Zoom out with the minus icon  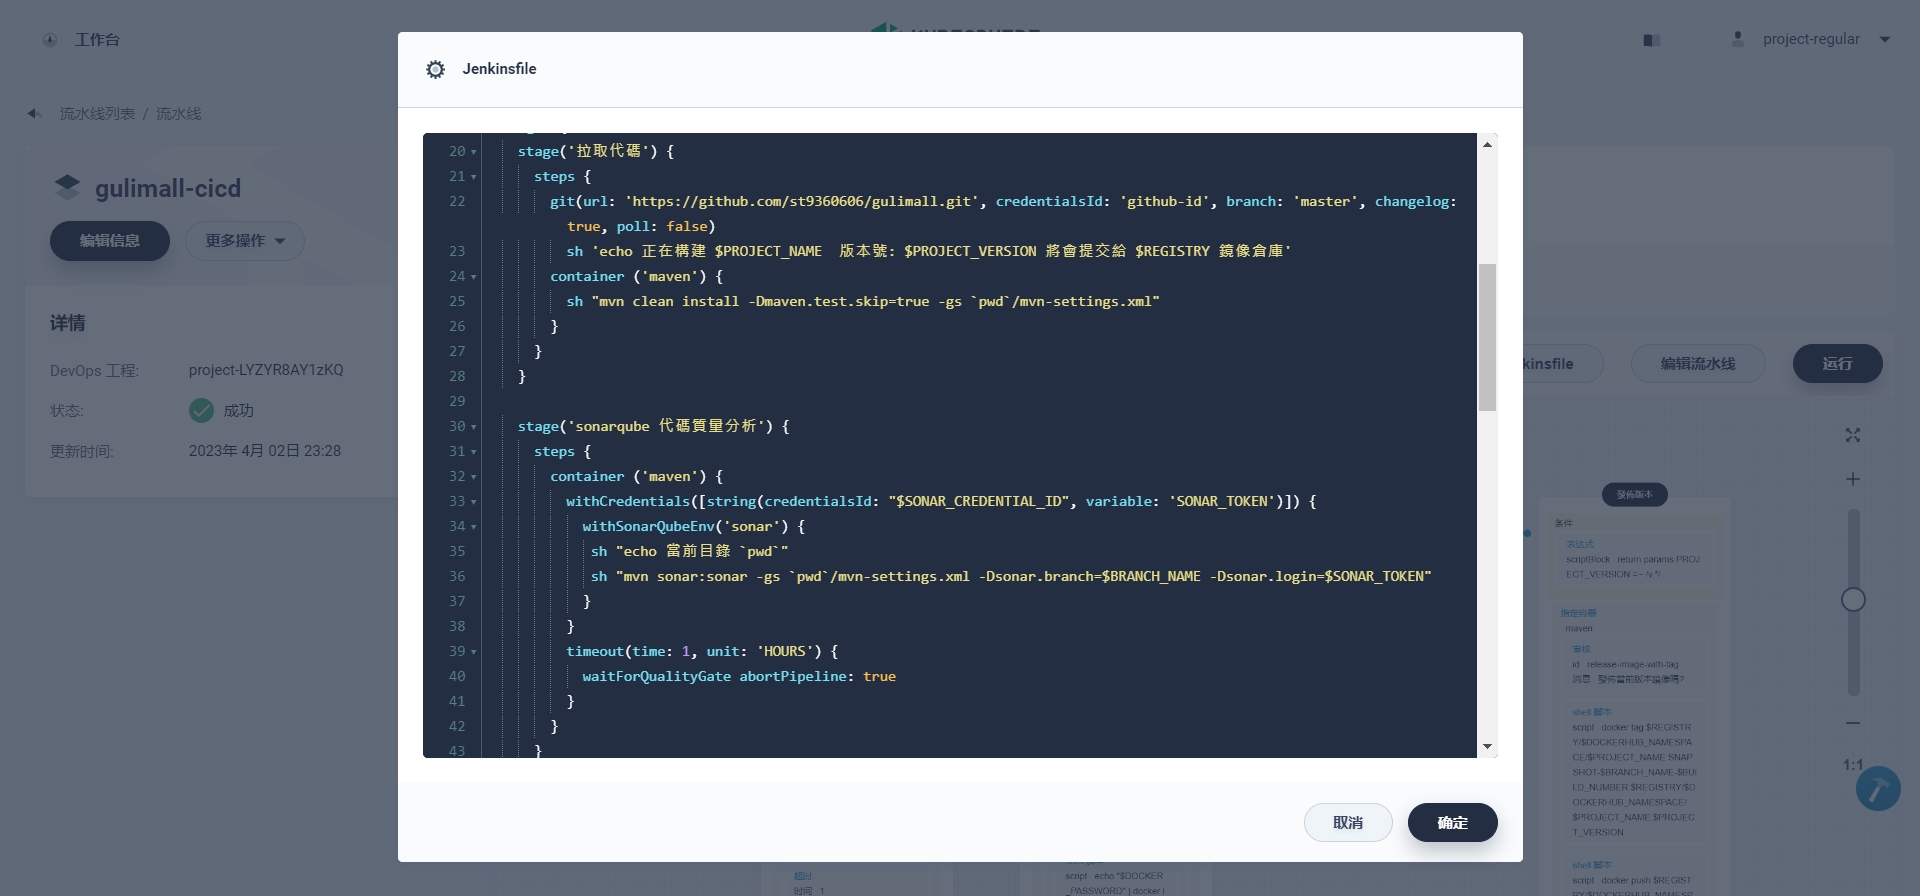click(x=1853, y=723)
